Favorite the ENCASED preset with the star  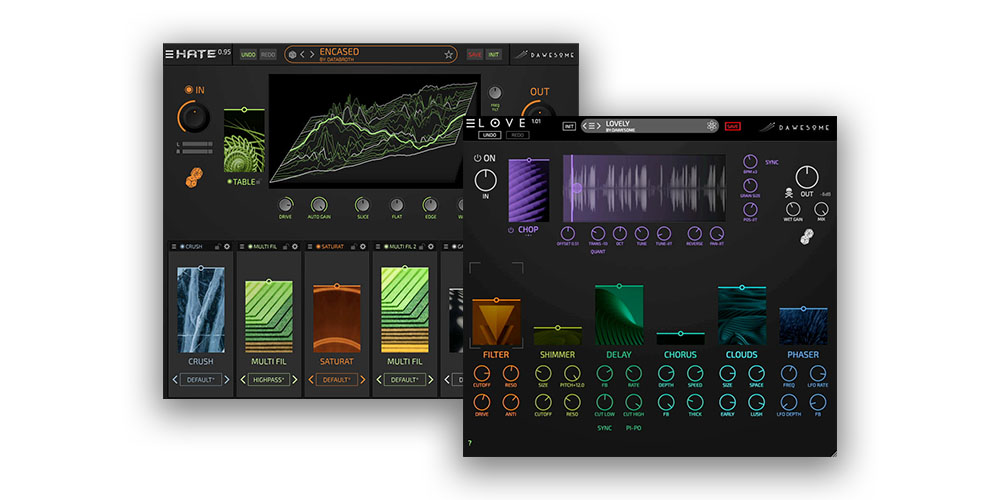(x=449, y=54)
